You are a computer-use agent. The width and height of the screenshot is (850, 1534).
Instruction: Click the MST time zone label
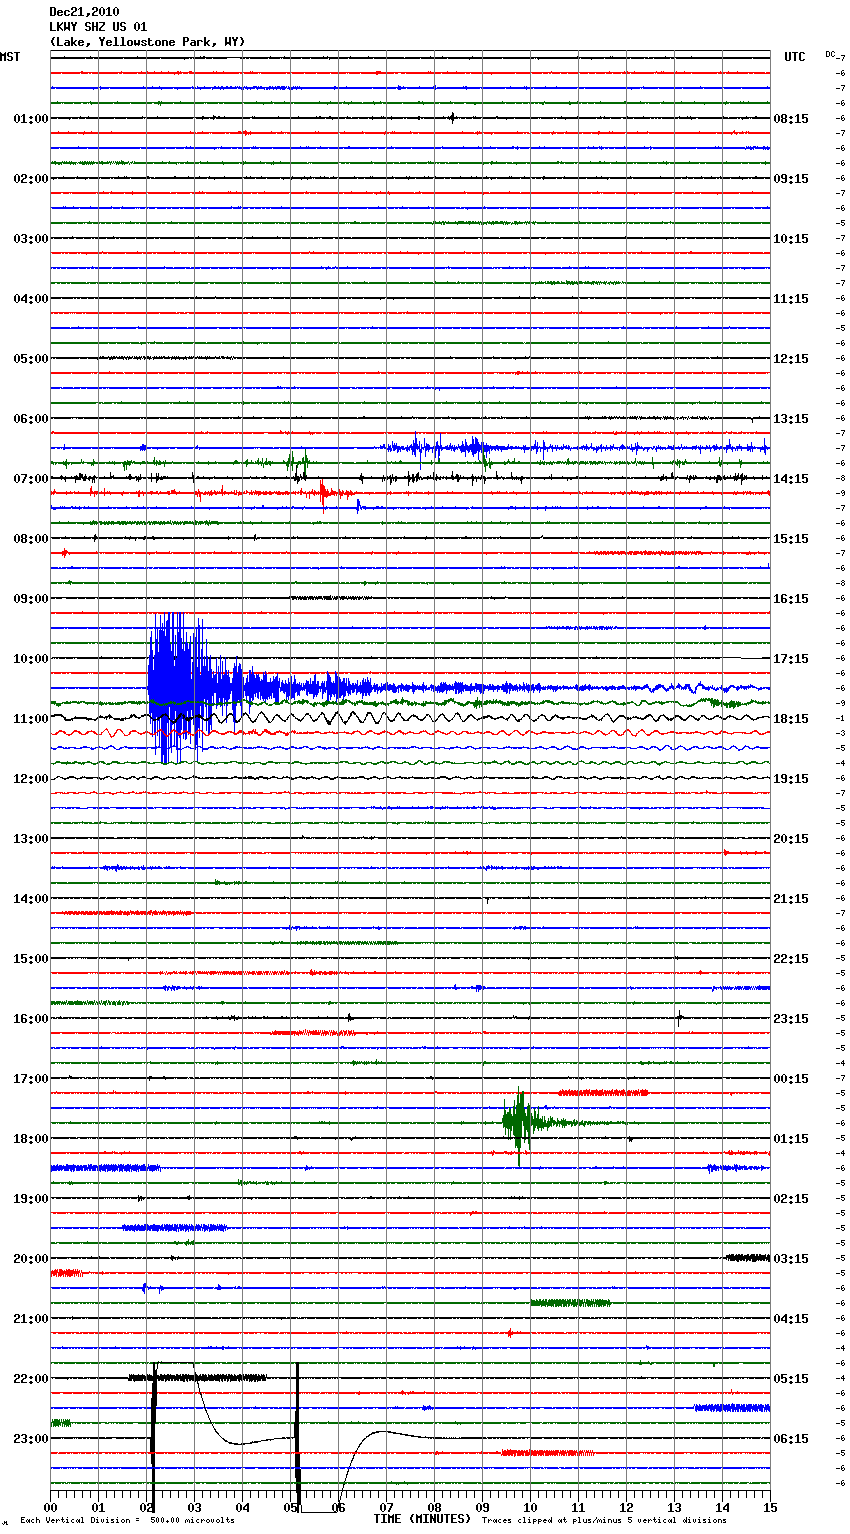click(10, 57)
